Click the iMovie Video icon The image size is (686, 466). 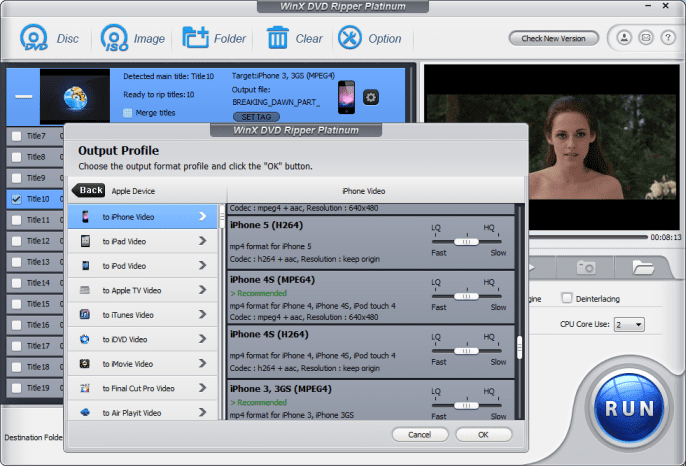tap(85, 364)
